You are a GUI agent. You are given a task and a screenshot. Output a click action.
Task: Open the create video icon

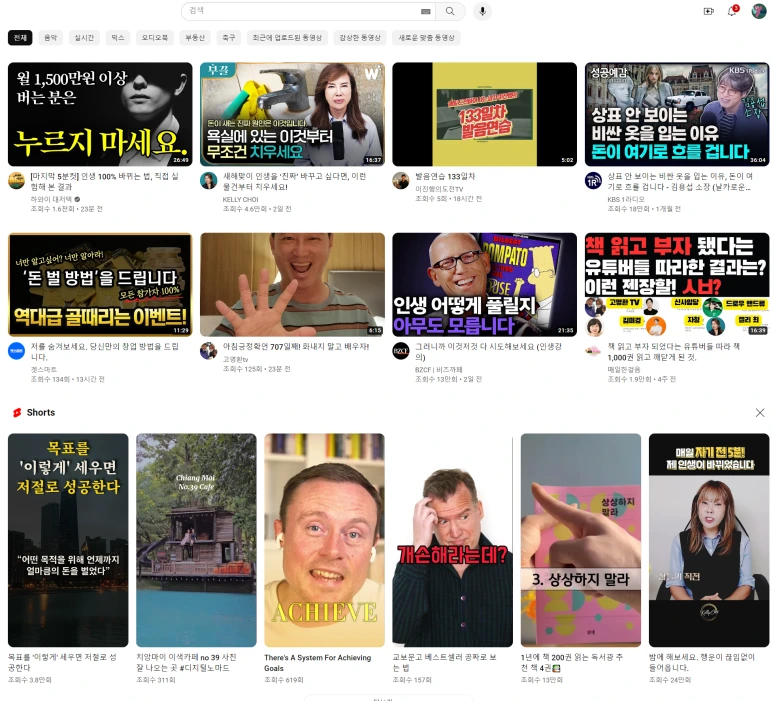(x=708, y=11)
